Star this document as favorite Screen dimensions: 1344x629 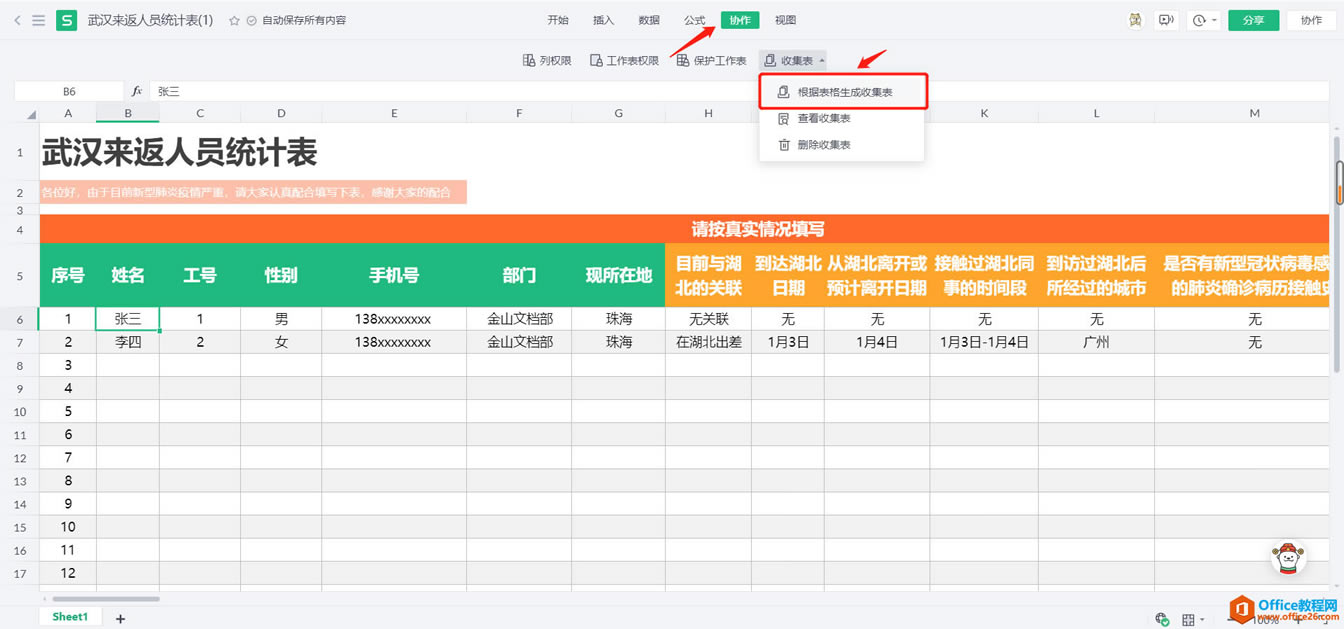click(x=234, y=20)
